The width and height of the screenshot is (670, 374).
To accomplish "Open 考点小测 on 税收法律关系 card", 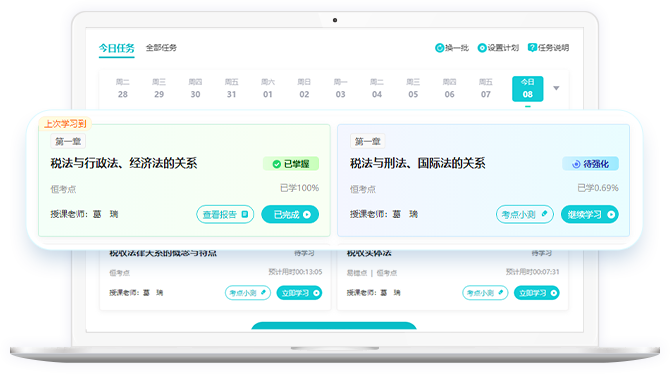I will (x=248, y=293).
